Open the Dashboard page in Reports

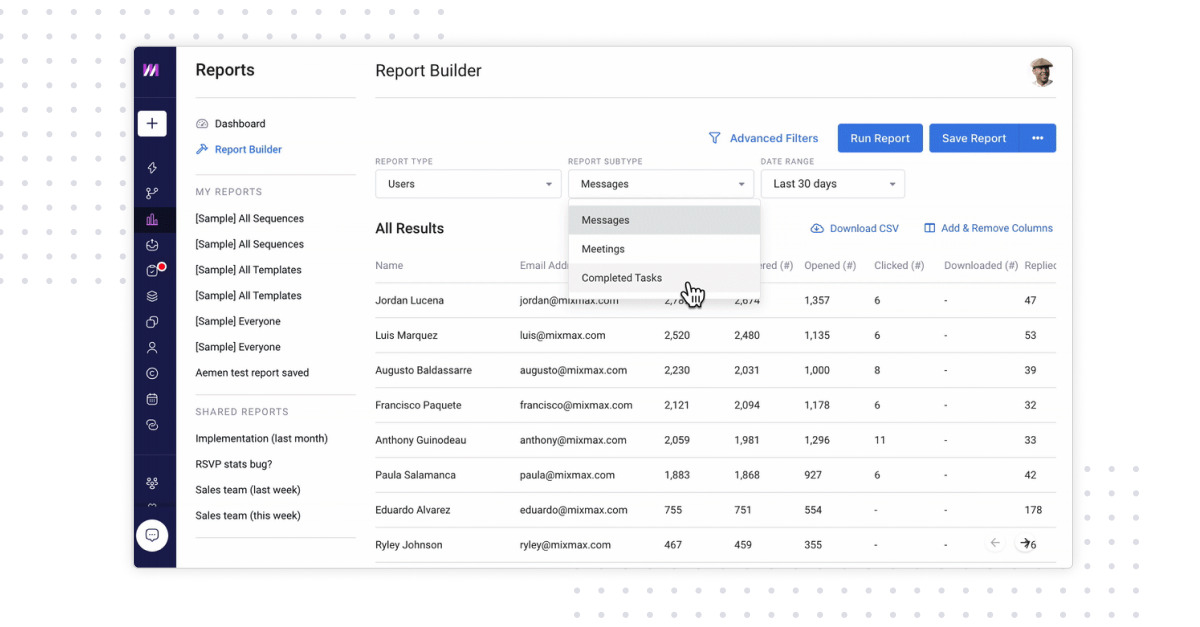pos(239,124)
